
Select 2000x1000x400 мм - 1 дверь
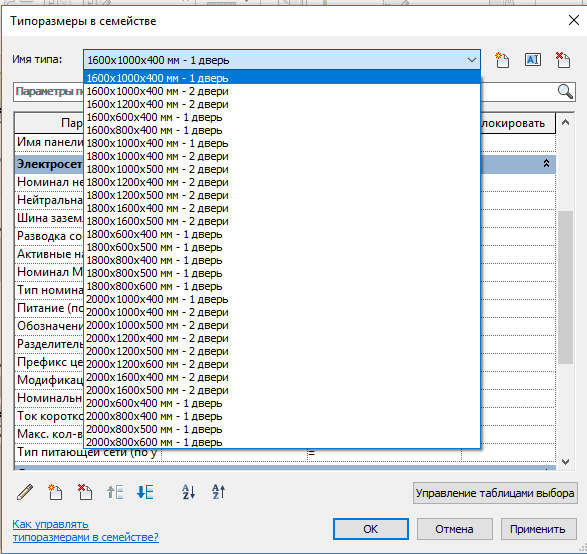(282, 299)
